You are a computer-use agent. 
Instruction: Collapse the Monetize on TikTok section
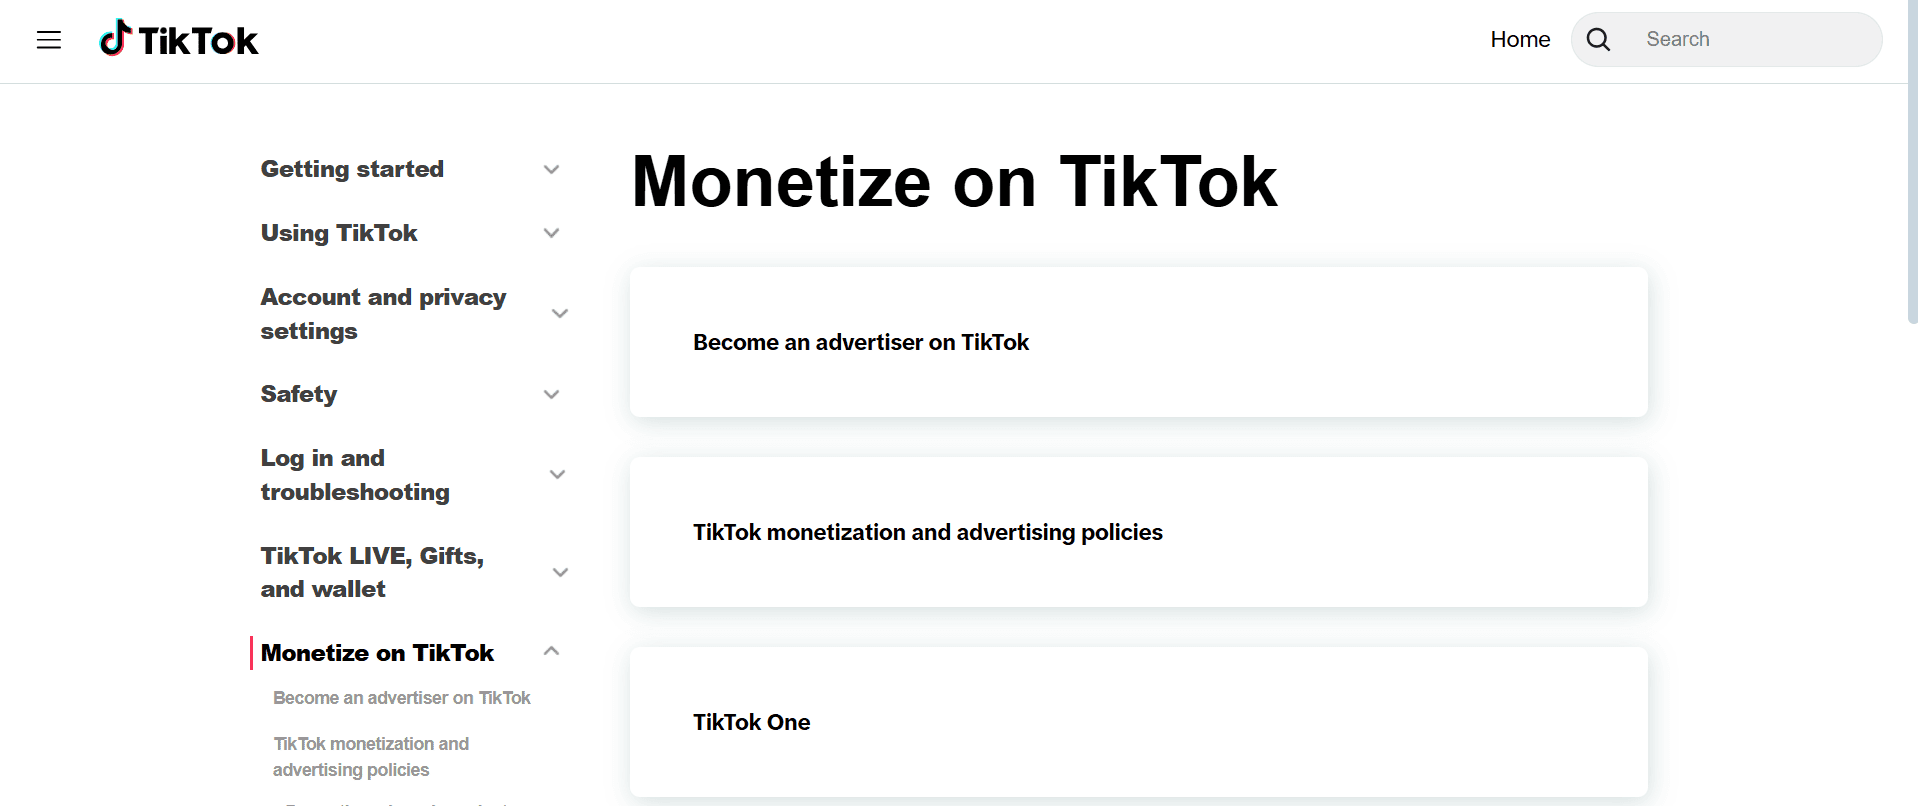pyautogui.click(x=549, y=651)
